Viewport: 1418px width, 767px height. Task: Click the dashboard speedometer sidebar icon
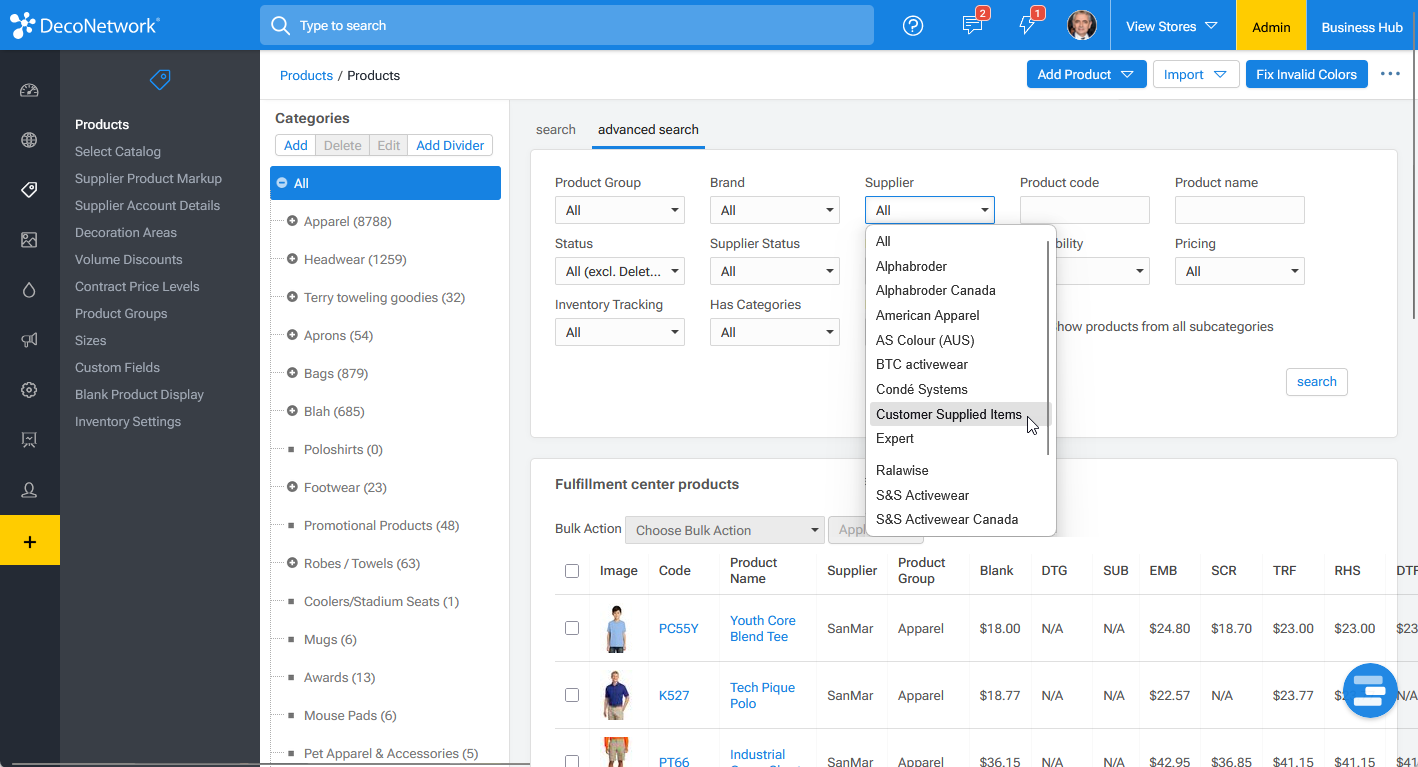coord(29,91)
